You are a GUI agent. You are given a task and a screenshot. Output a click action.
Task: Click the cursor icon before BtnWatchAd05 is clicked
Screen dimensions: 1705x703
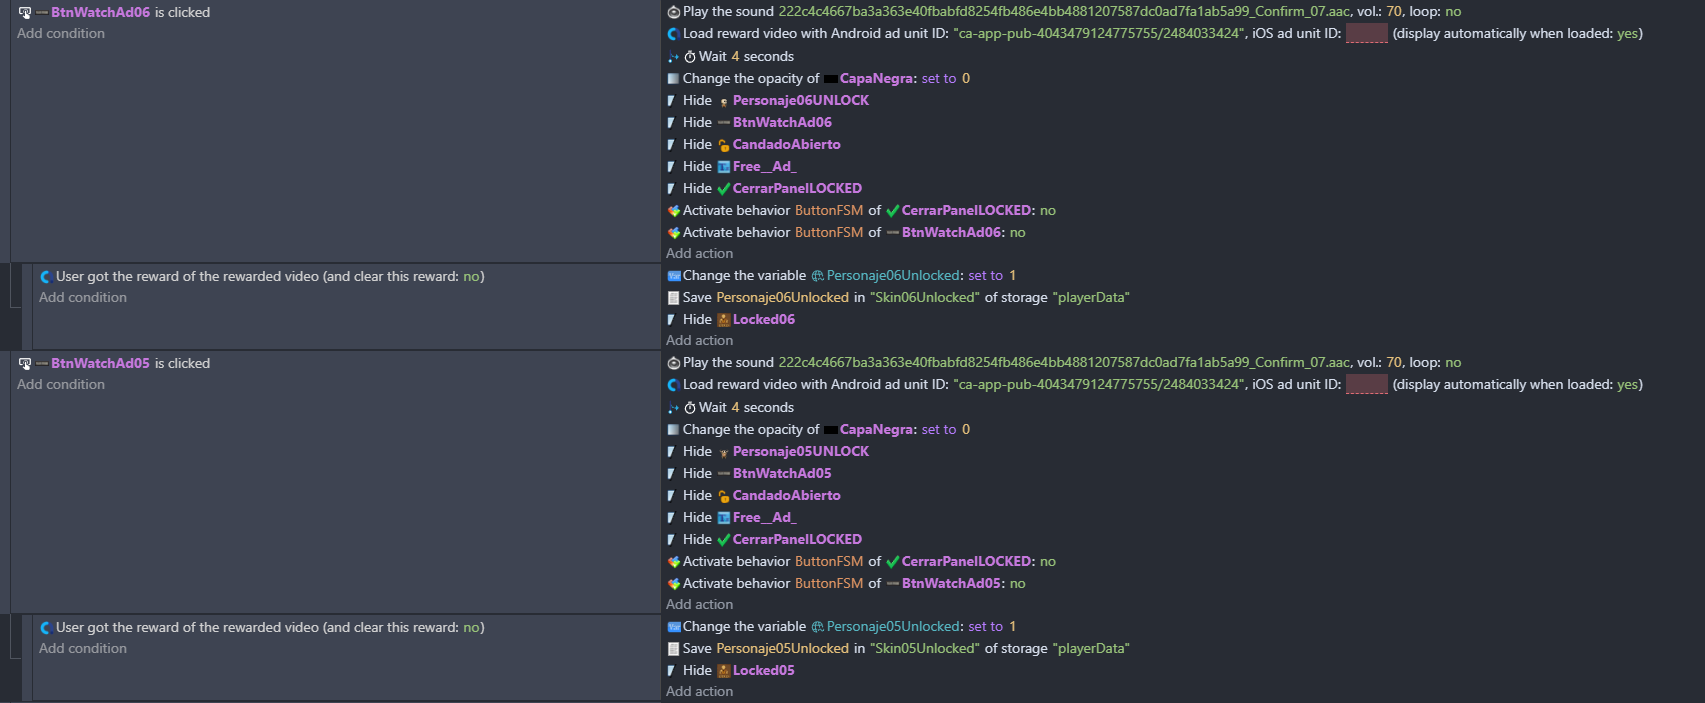click(x=25, y=364)
